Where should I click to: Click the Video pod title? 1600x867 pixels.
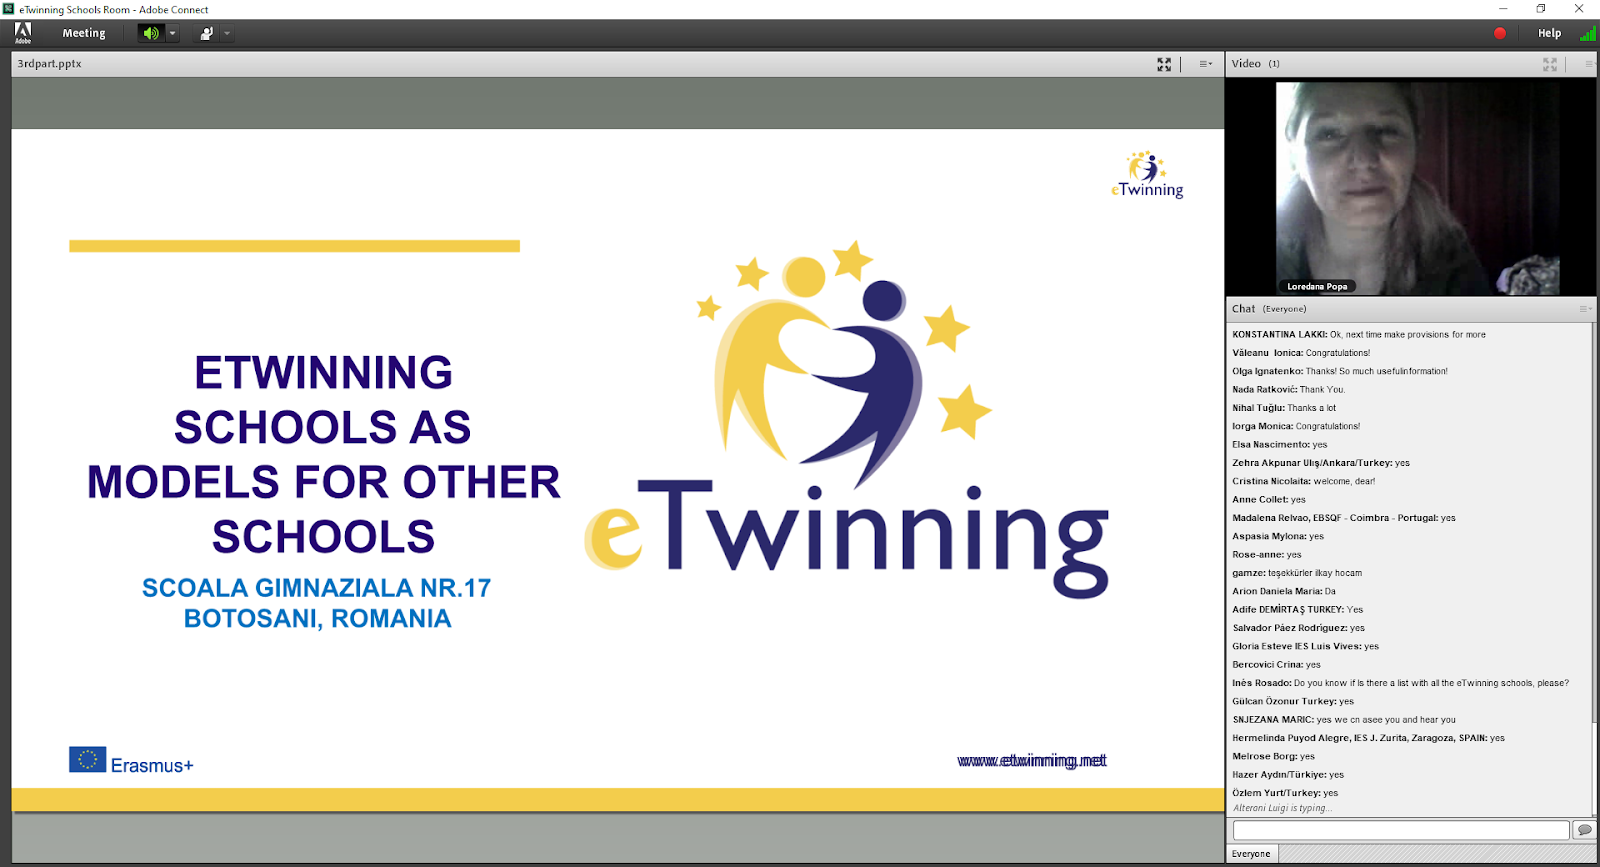click(1246, 64)
